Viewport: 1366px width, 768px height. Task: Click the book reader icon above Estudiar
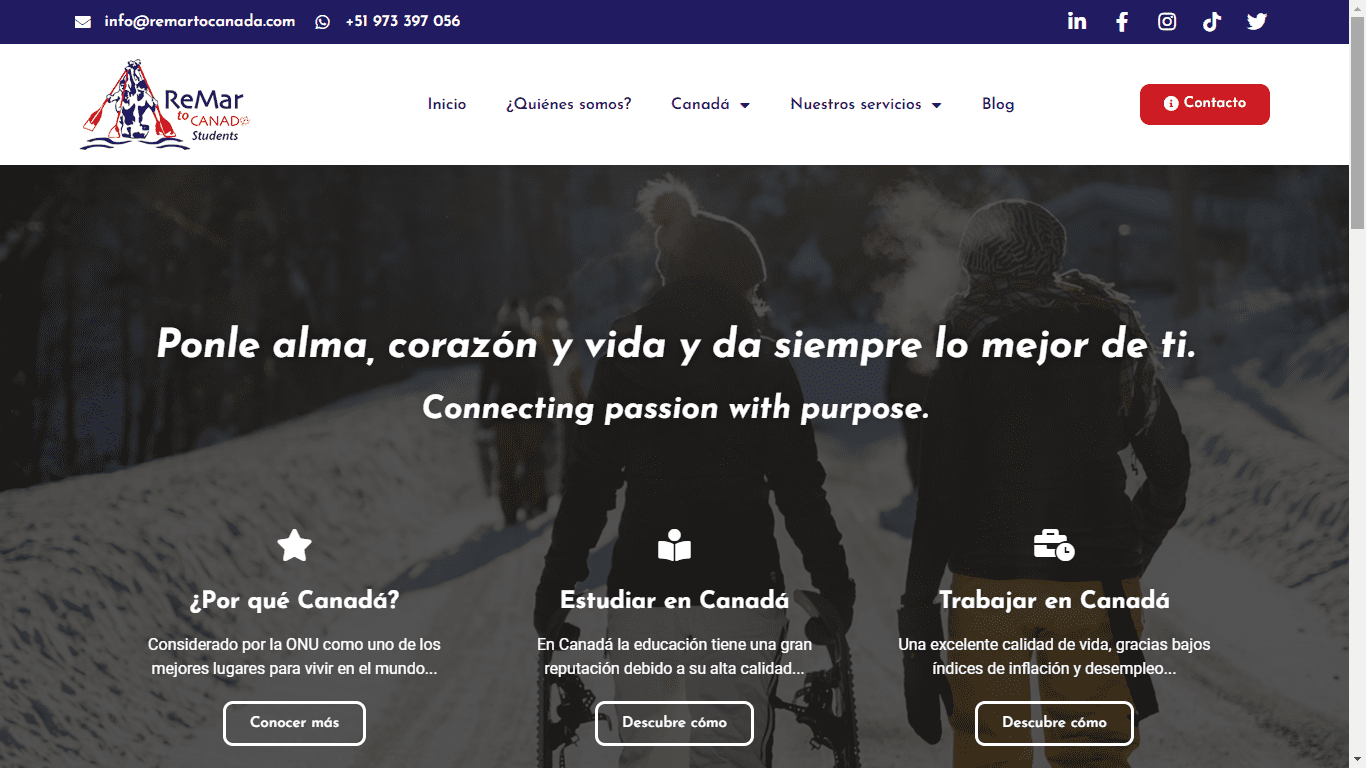click(x=674, y=546)
